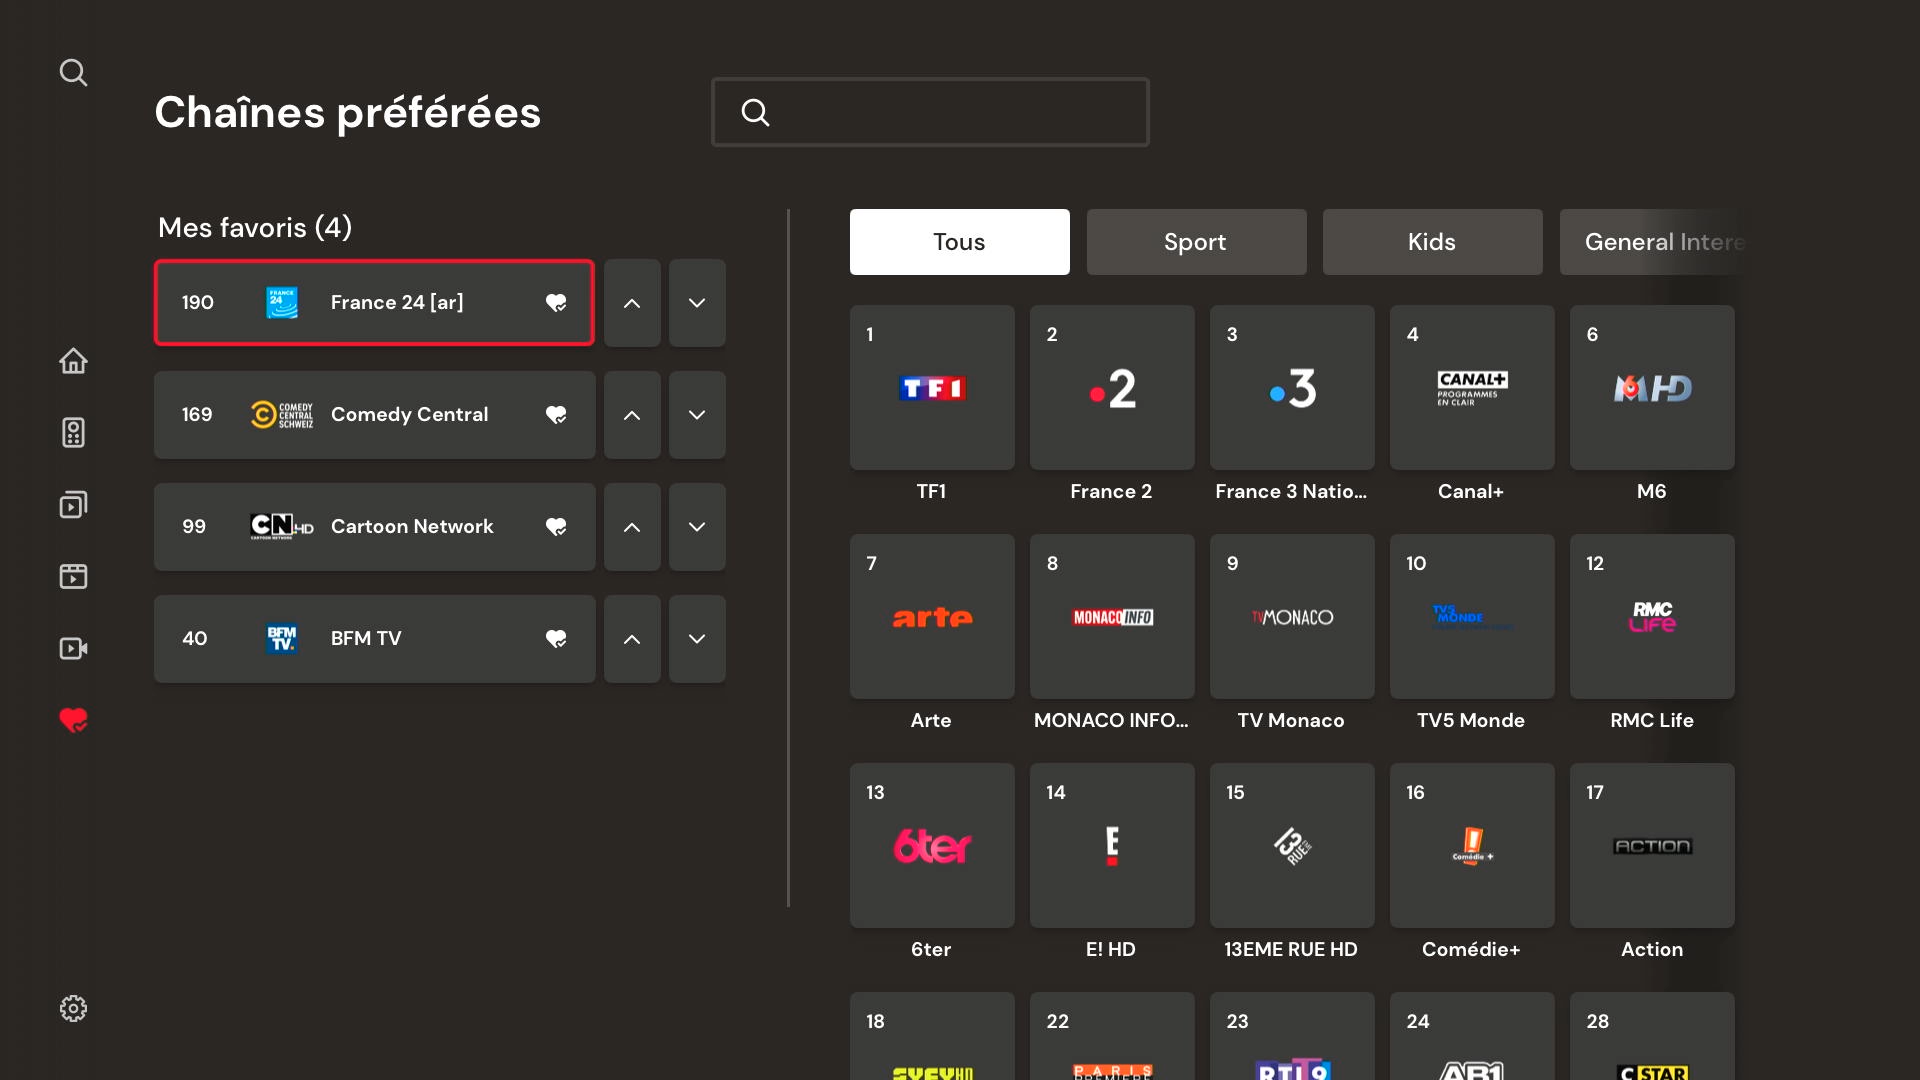Viewport: 1920px width, 1080px height.
Task: Remove France 24 [ar] from favorites via heart
Action: pyautogui.click(x=556, y=303)
